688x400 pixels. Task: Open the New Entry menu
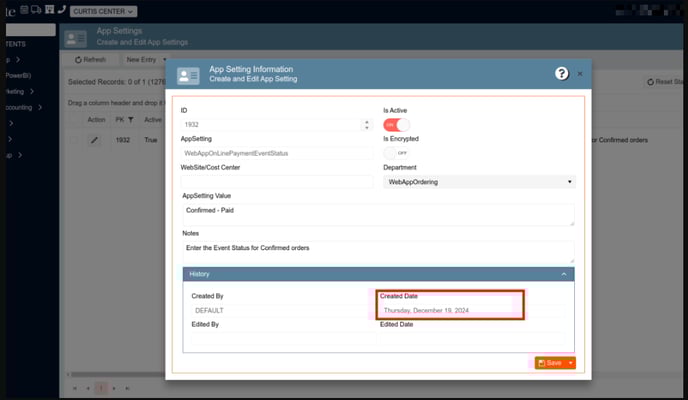[x=143, y=60]
